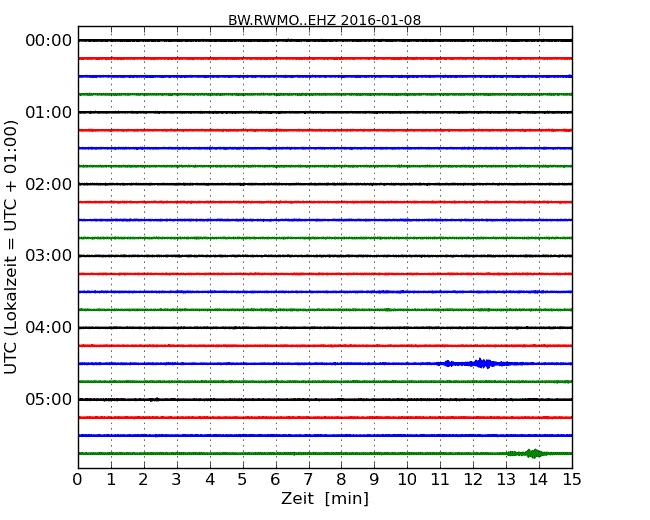Image resolution: width=650 pixels, height=520 pixels.
Task: Click x-axis tick label 0
Action: click(x=78, y=480)
